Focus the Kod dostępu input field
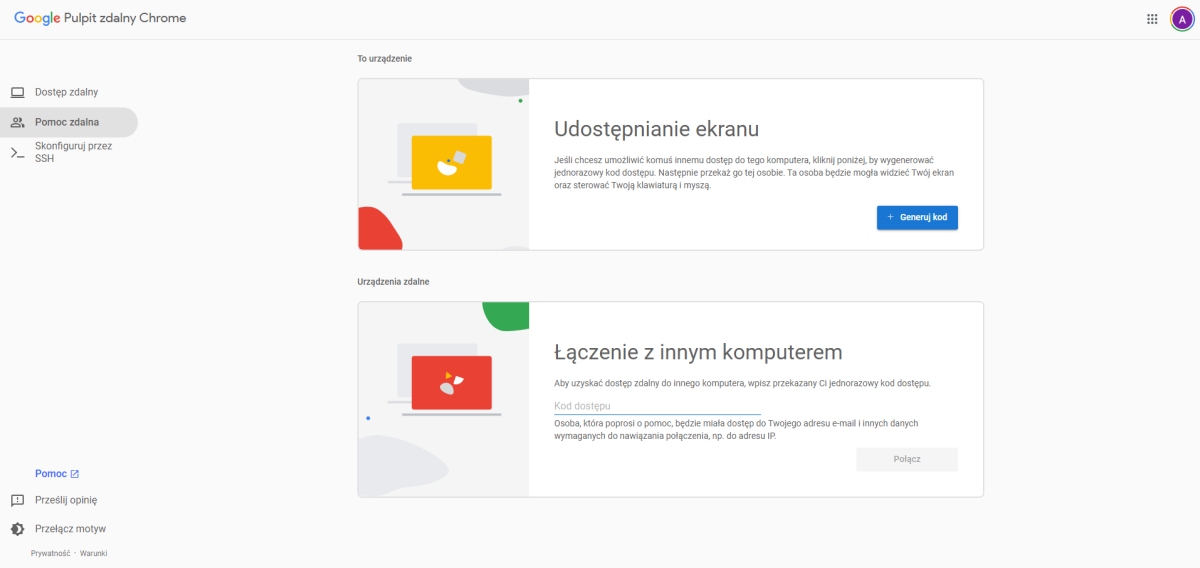 [657, 406]
